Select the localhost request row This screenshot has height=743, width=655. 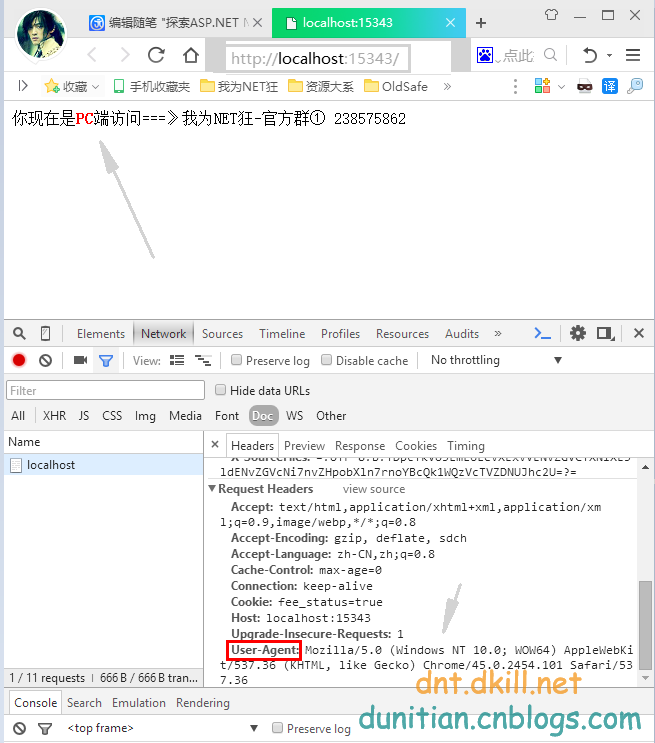[103, 465]
